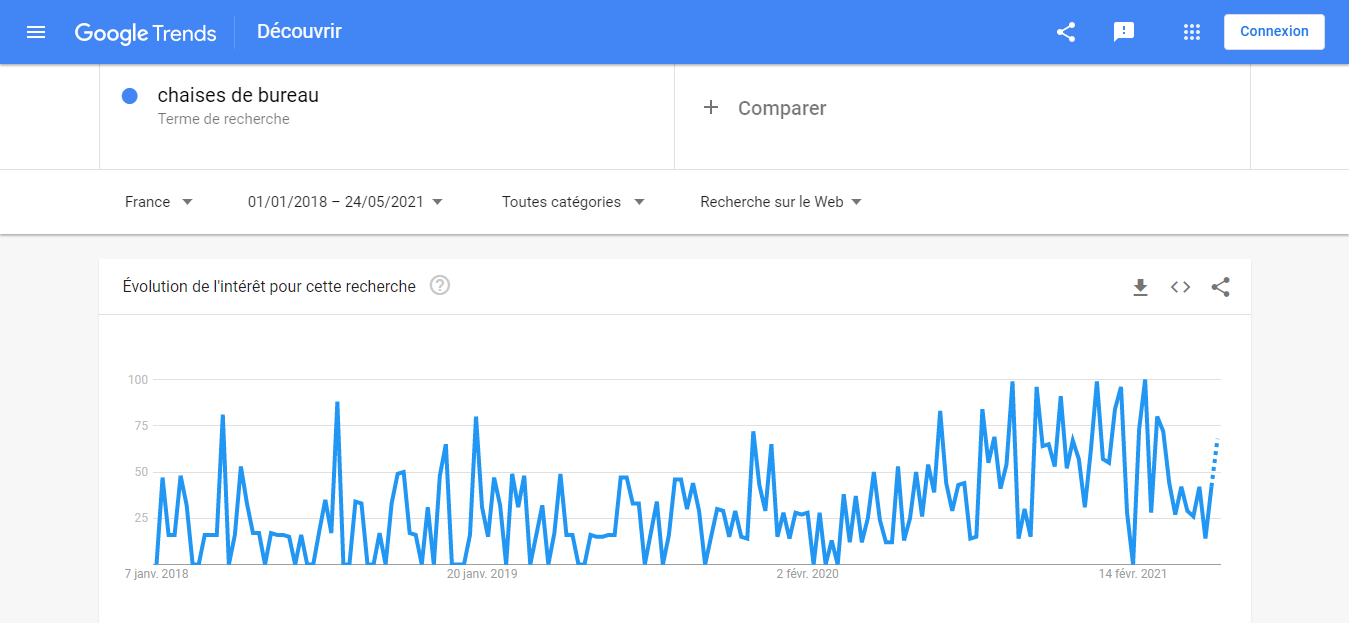Open the help tooltip next to the chart title
Viewport: 1349px width, 623px height.
[439, 285]
